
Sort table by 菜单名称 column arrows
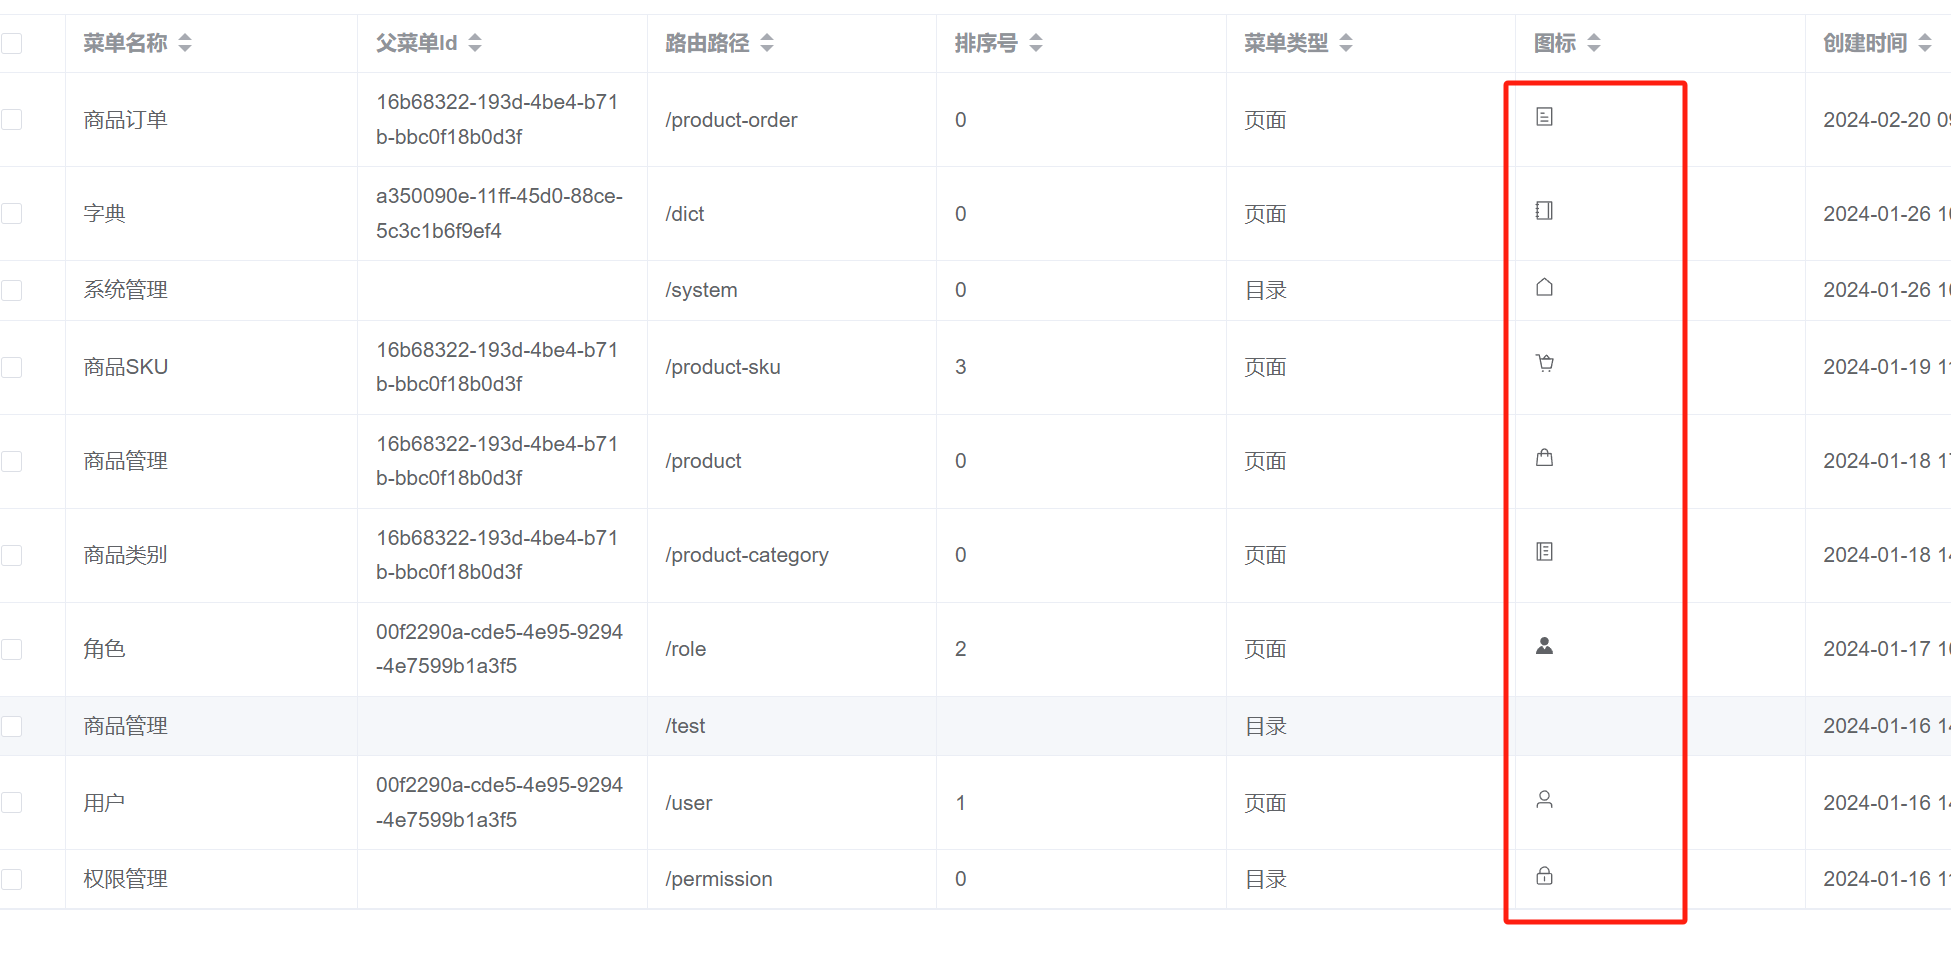tap(185, 43)
